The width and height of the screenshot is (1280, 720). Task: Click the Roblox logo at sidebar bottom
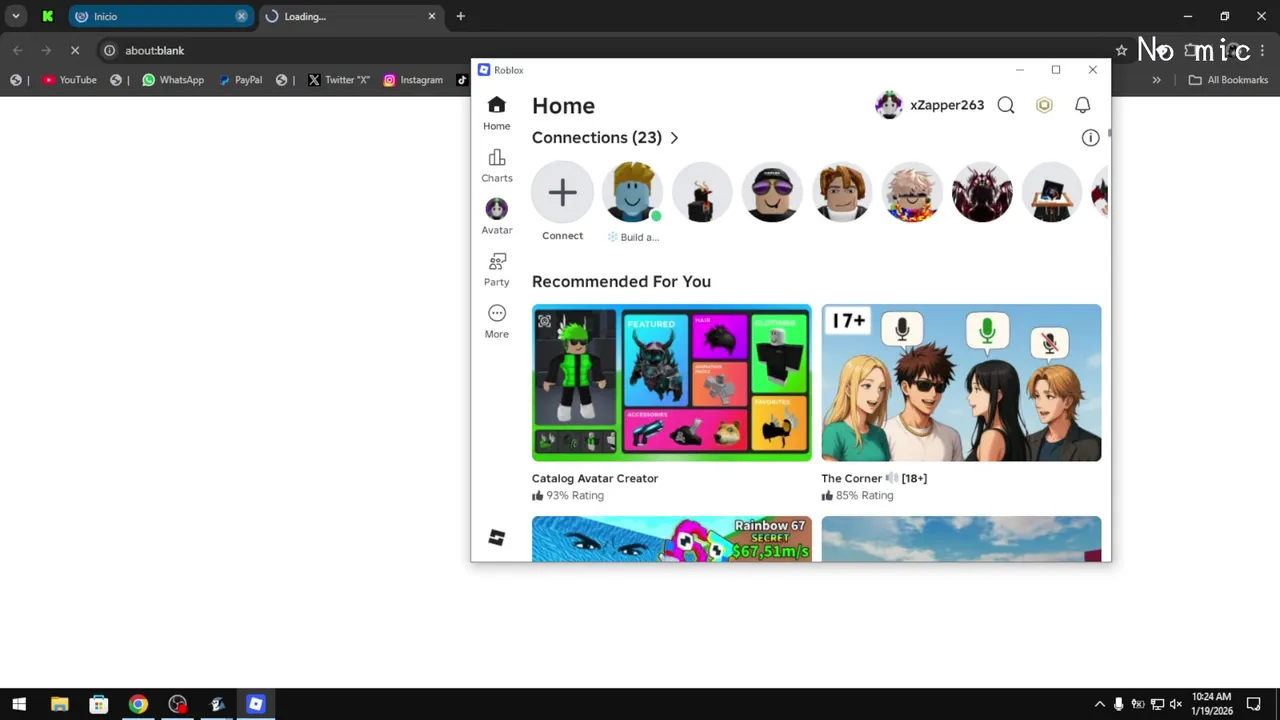[x=497, y=538]
